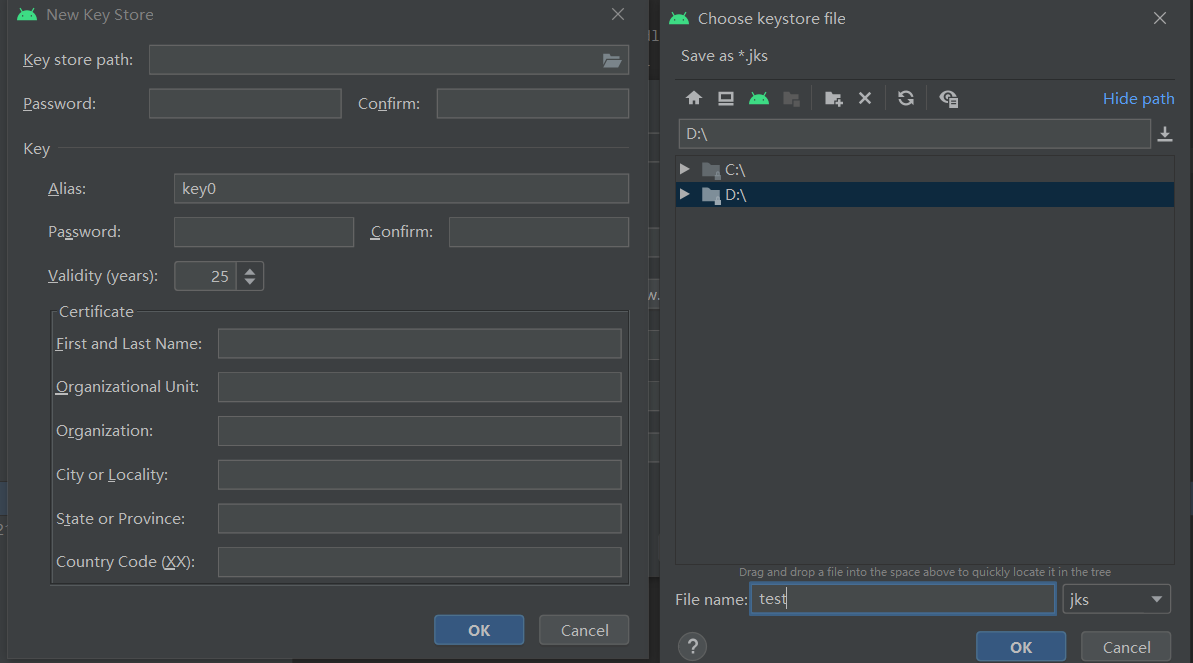This screenshot has height=663, width=1193.
Task: Click the File name input field
Action: pos(900,598)
